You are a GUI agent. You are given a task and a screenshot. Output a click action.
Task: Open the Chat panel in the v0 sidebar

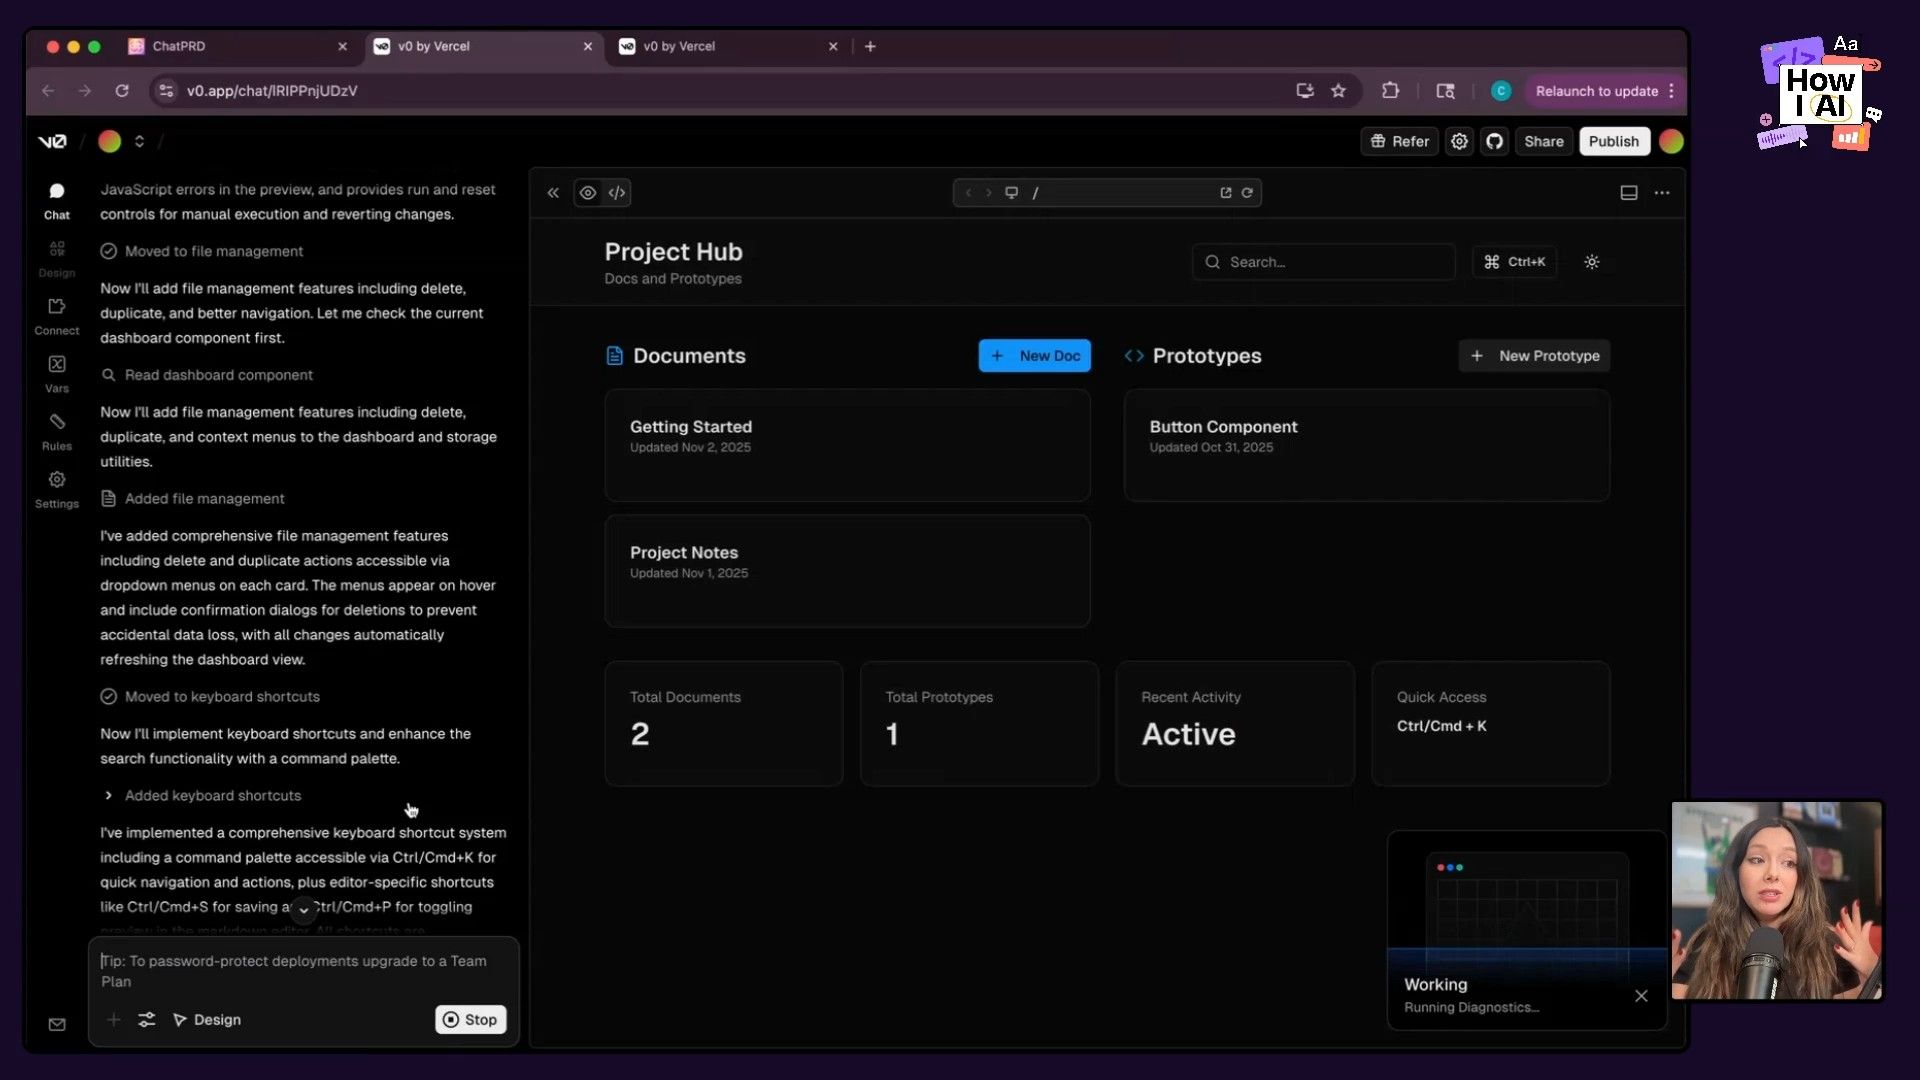57,200
